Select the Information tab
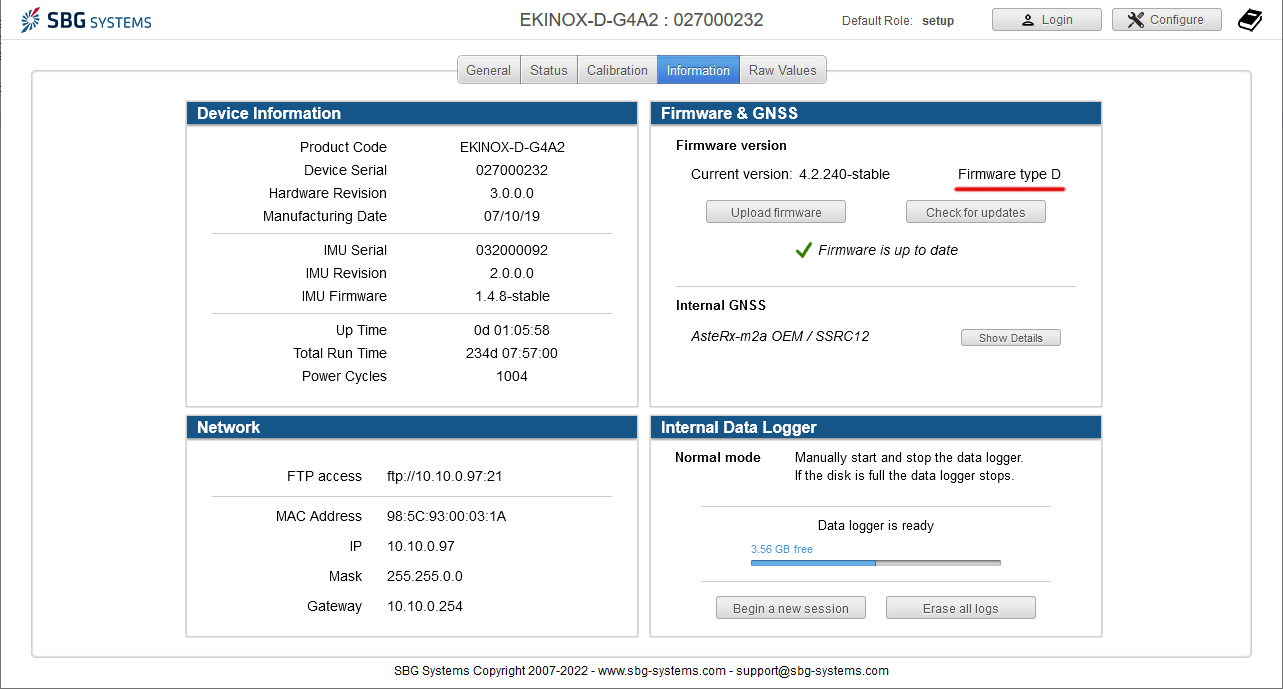This screenshot has height=689, width=1283. pyautogui.click(x=698, y=70)
